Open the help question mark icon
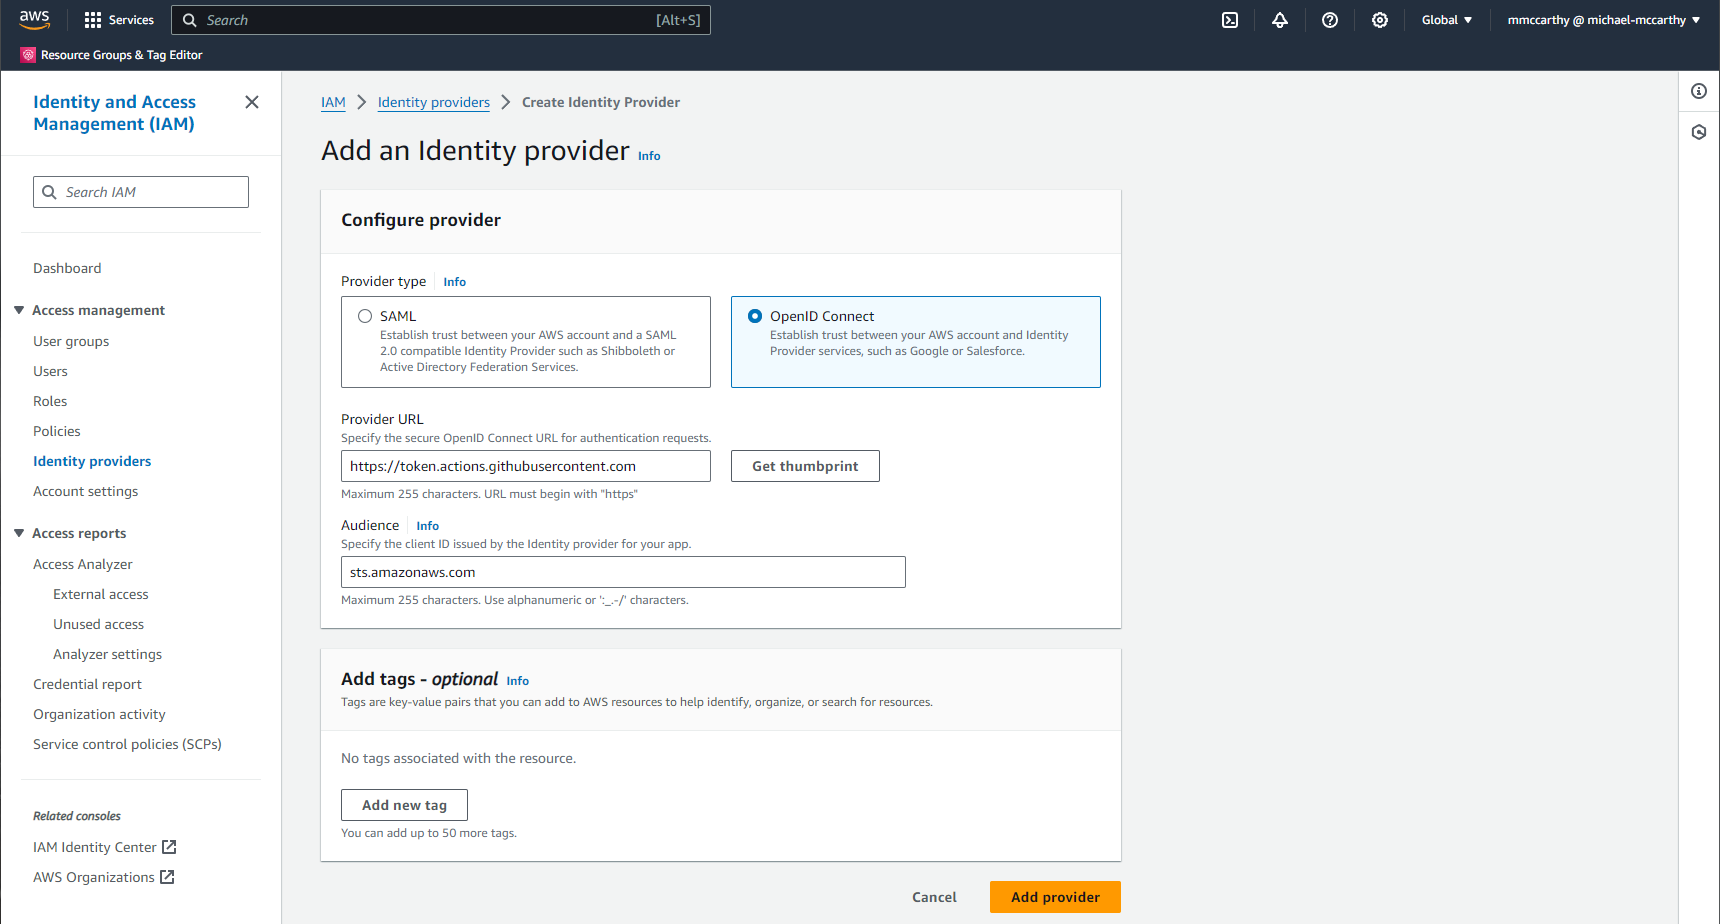 [1330, 20]
